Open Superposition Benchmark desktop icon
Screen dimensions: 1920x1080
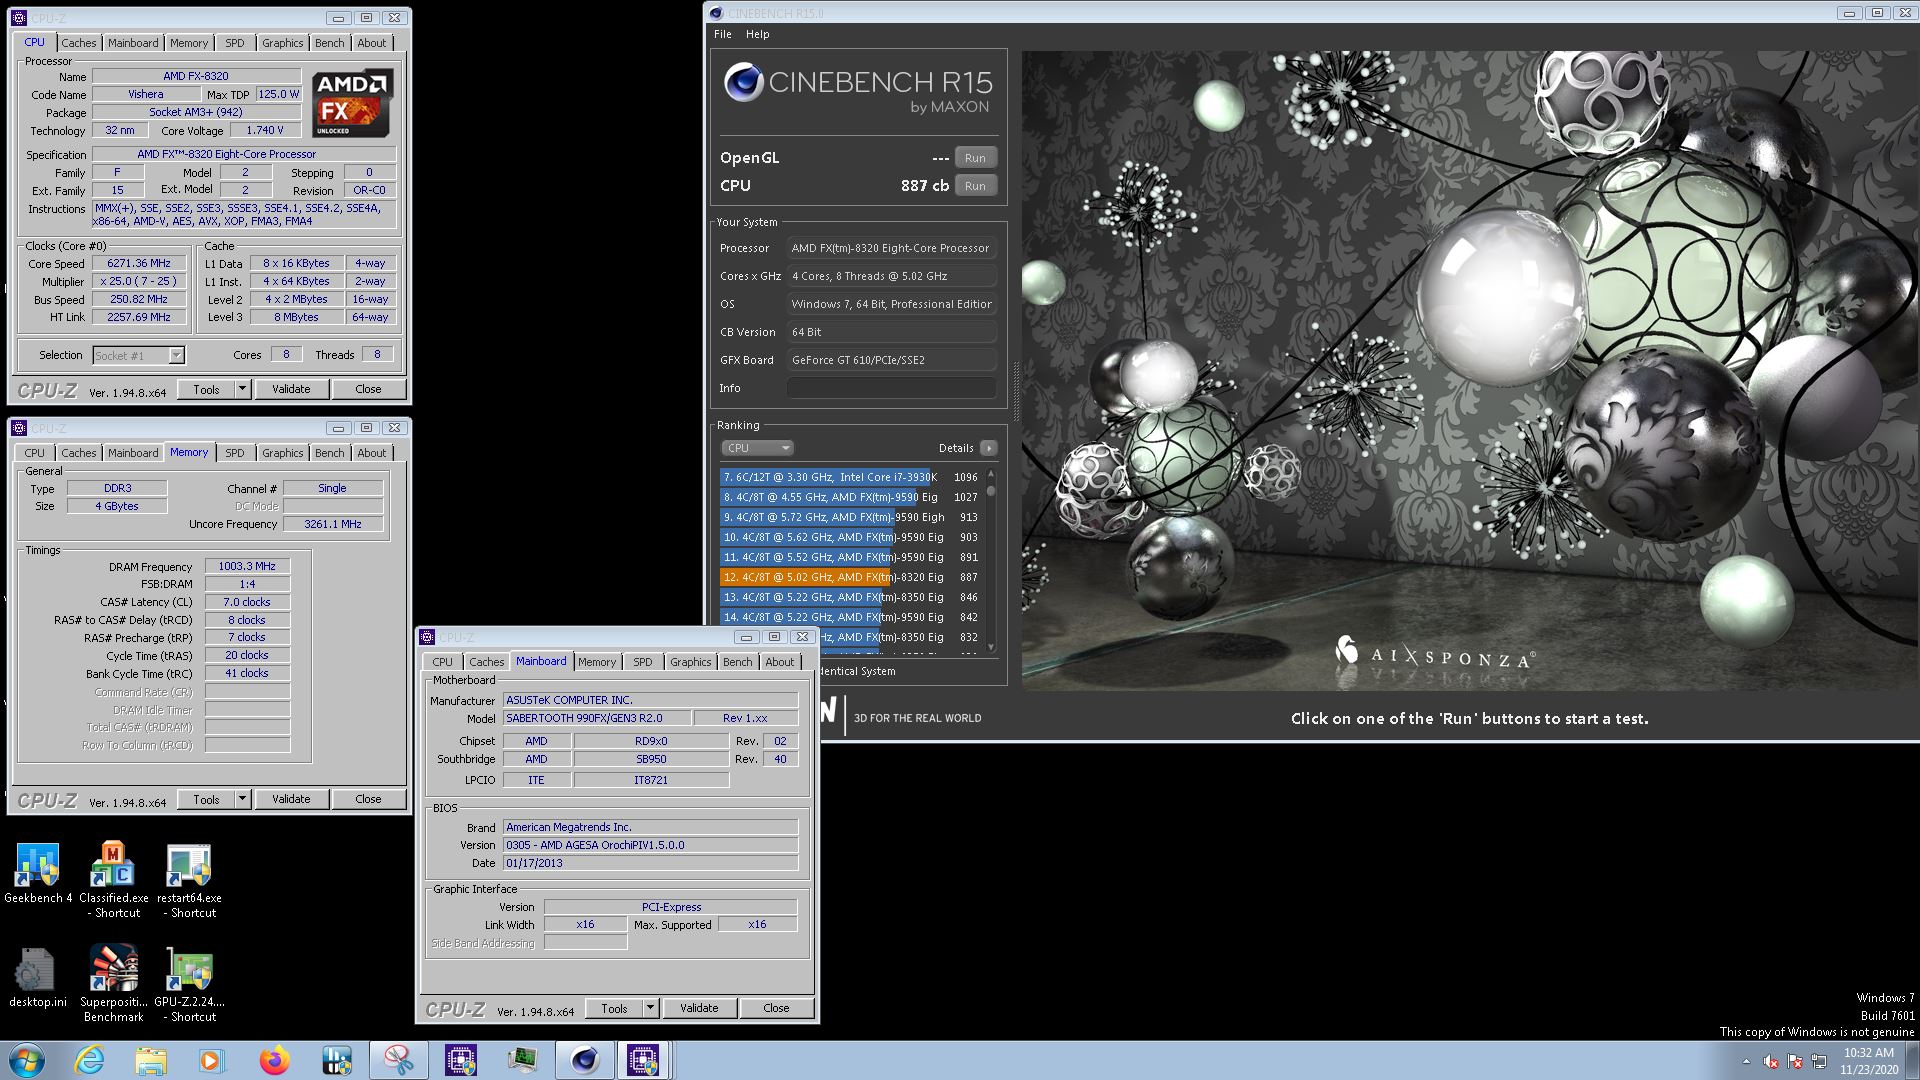click(113, 984)
